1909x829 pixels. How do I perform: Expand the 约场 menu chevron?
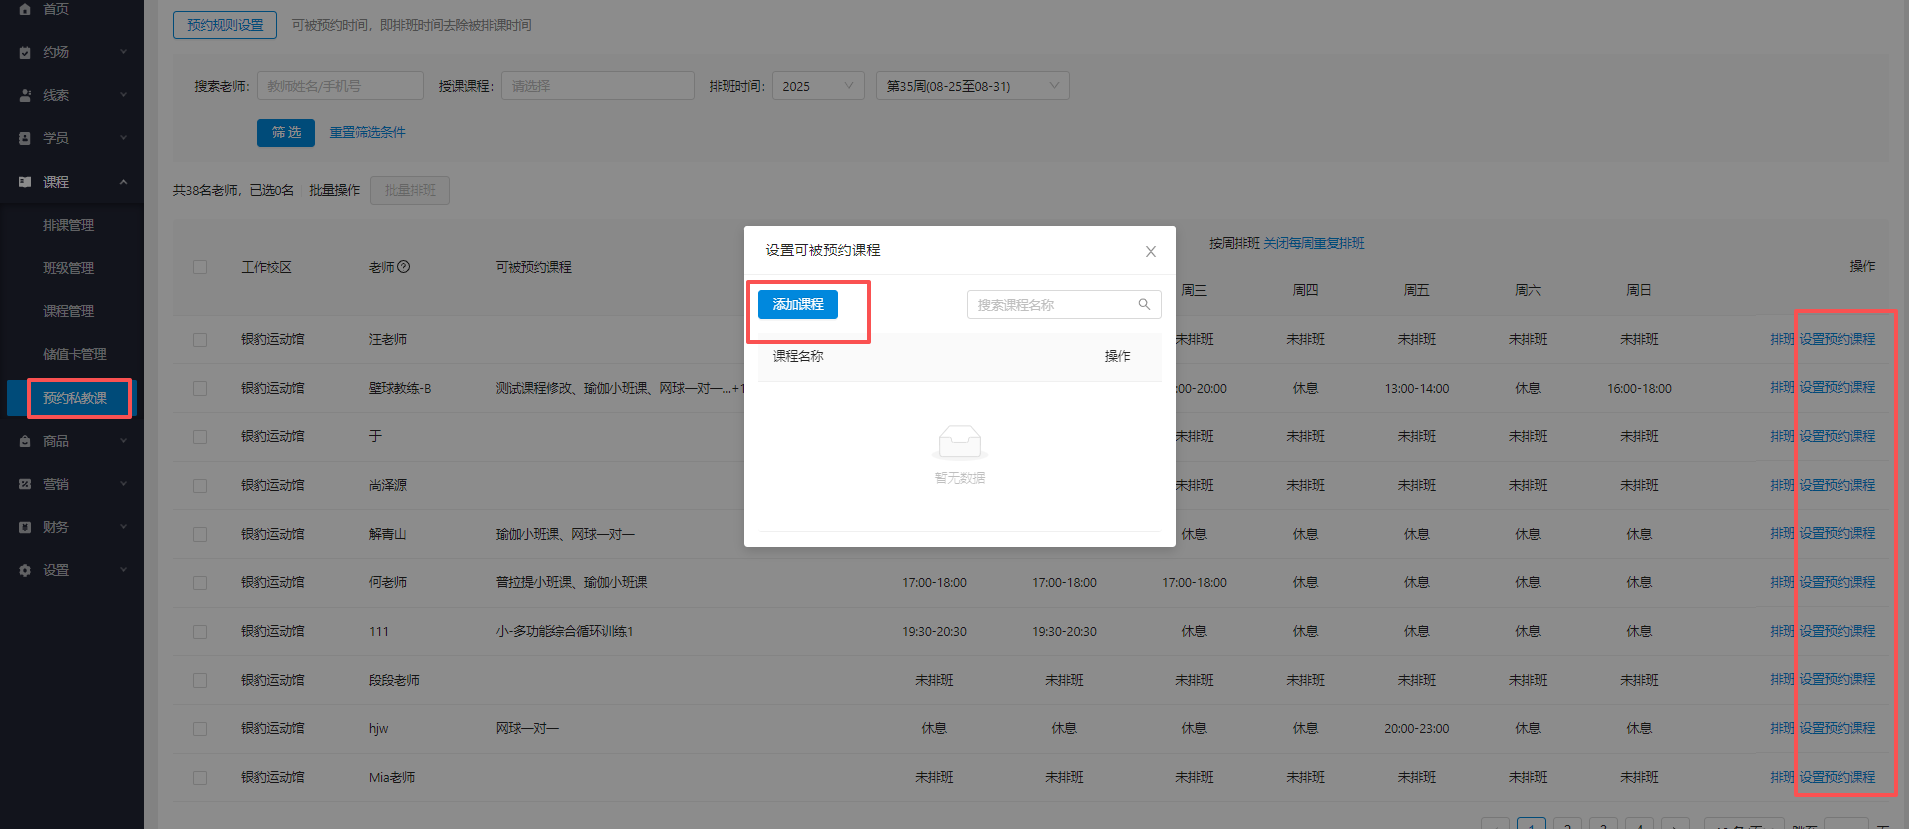(123, 52)
